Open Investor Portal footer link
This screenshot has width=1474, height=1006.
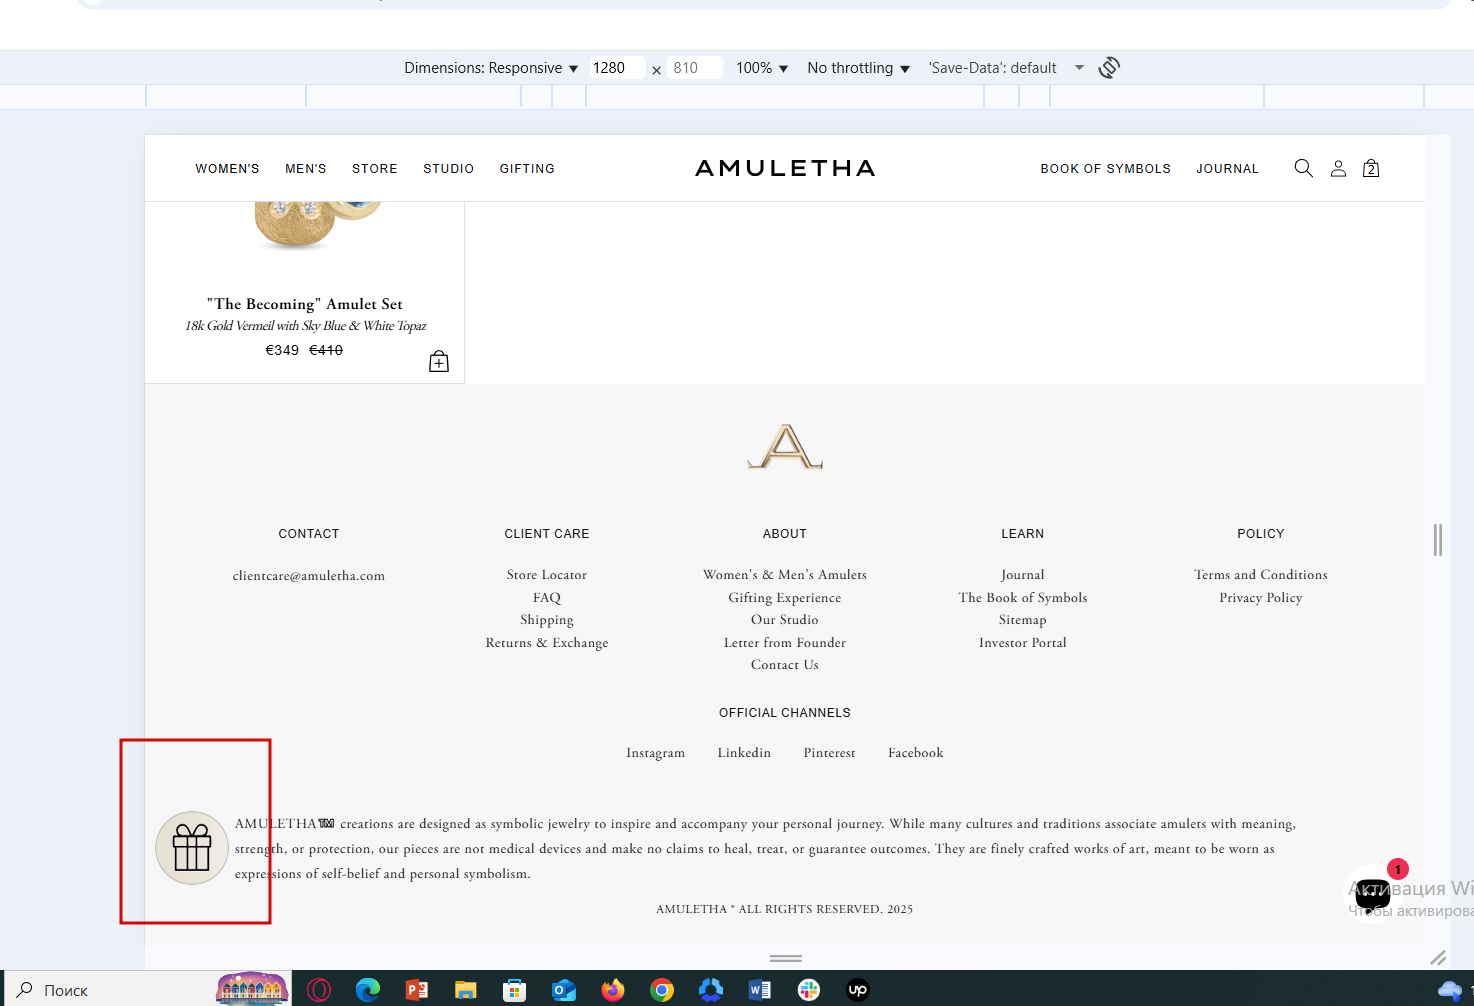pyautogui.click(x=1023, y=643)
